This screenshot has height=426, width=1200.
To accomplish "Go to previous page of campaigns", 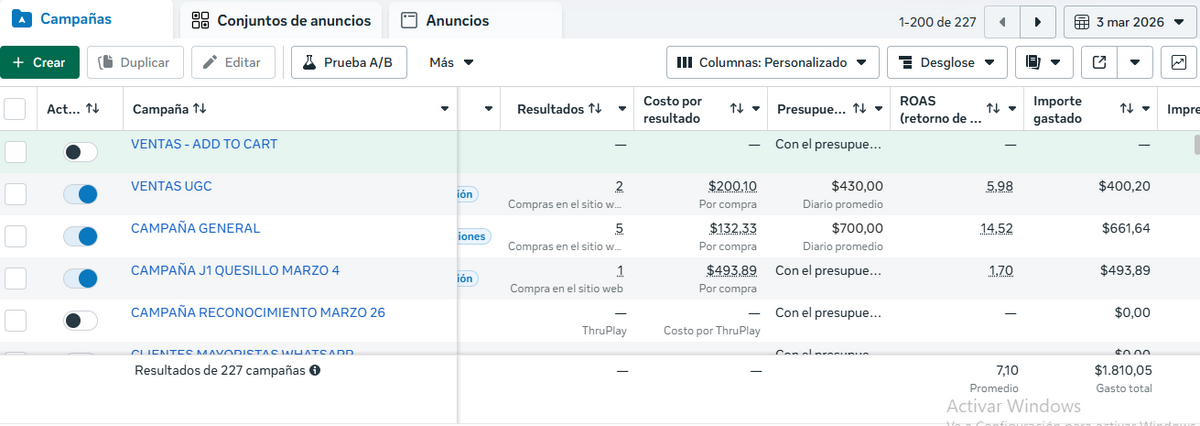I will pyautogui.click(x=1003, y=21).
